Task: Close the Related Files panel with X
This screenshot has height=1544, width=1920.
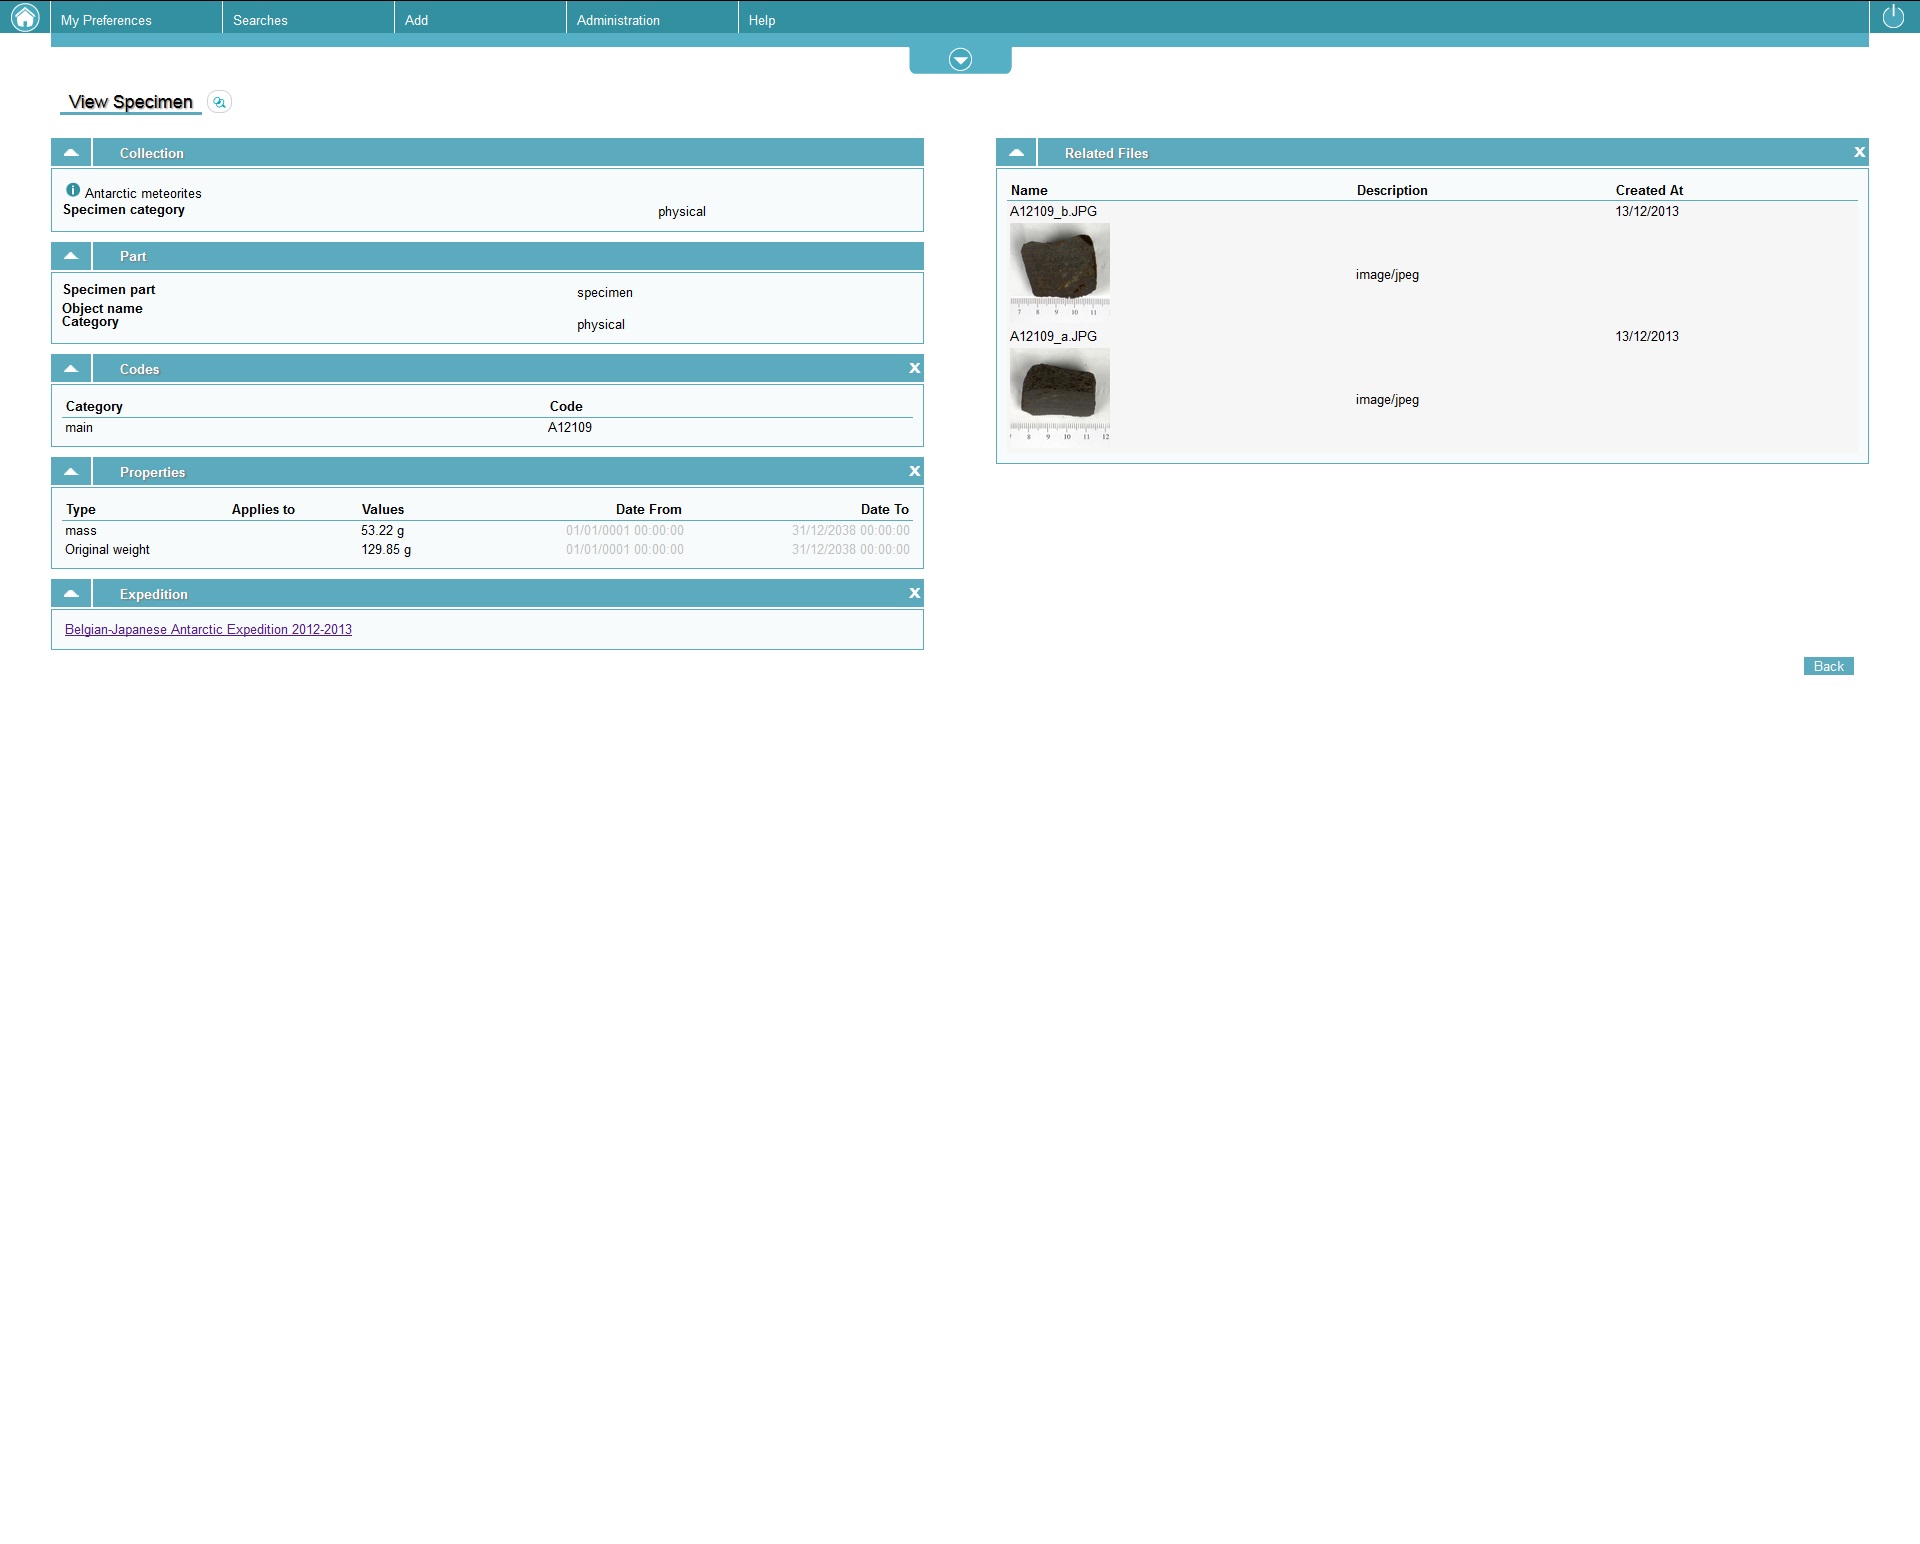Action: [x=1859, y=153]
